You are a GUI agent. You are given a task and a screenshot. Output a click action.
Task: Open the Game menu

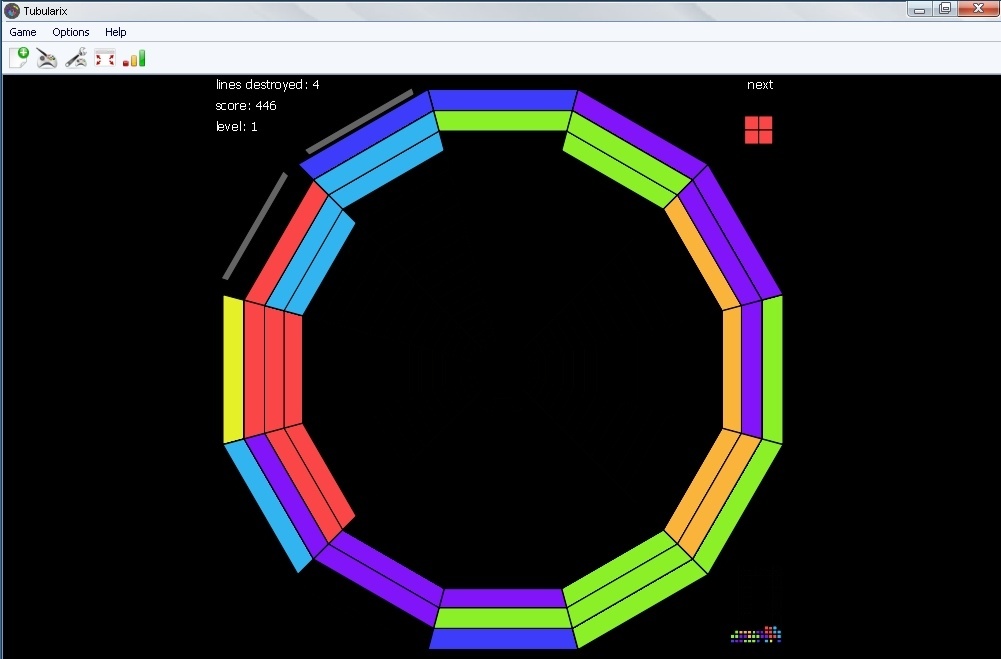[23, 32]
